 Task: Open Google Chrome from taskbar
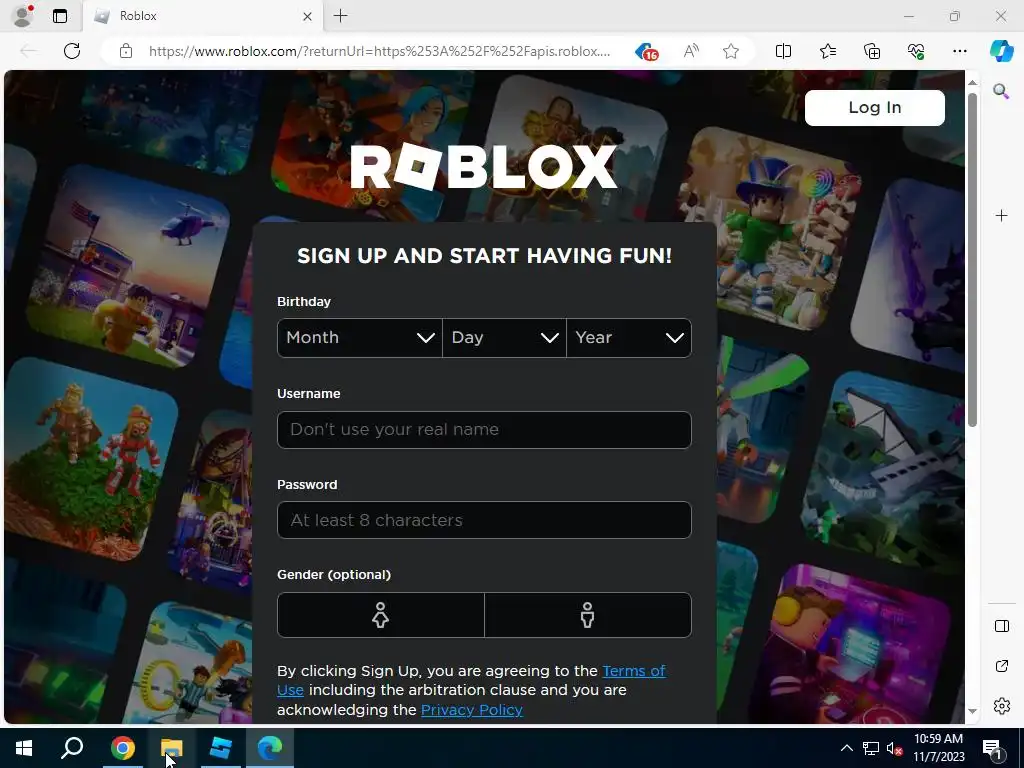(122, 748)
